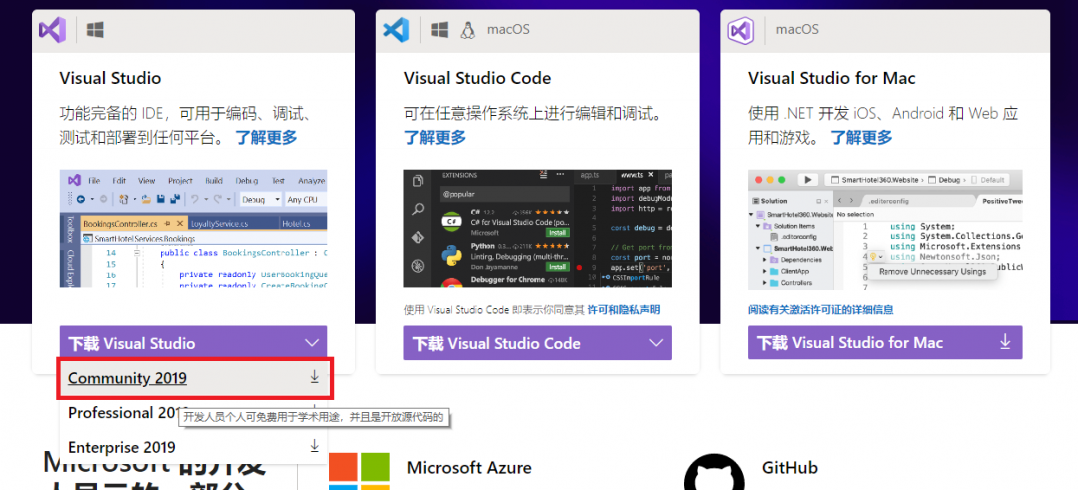
Task: Click macOS label on VS Code card
Action: [508, 30]
